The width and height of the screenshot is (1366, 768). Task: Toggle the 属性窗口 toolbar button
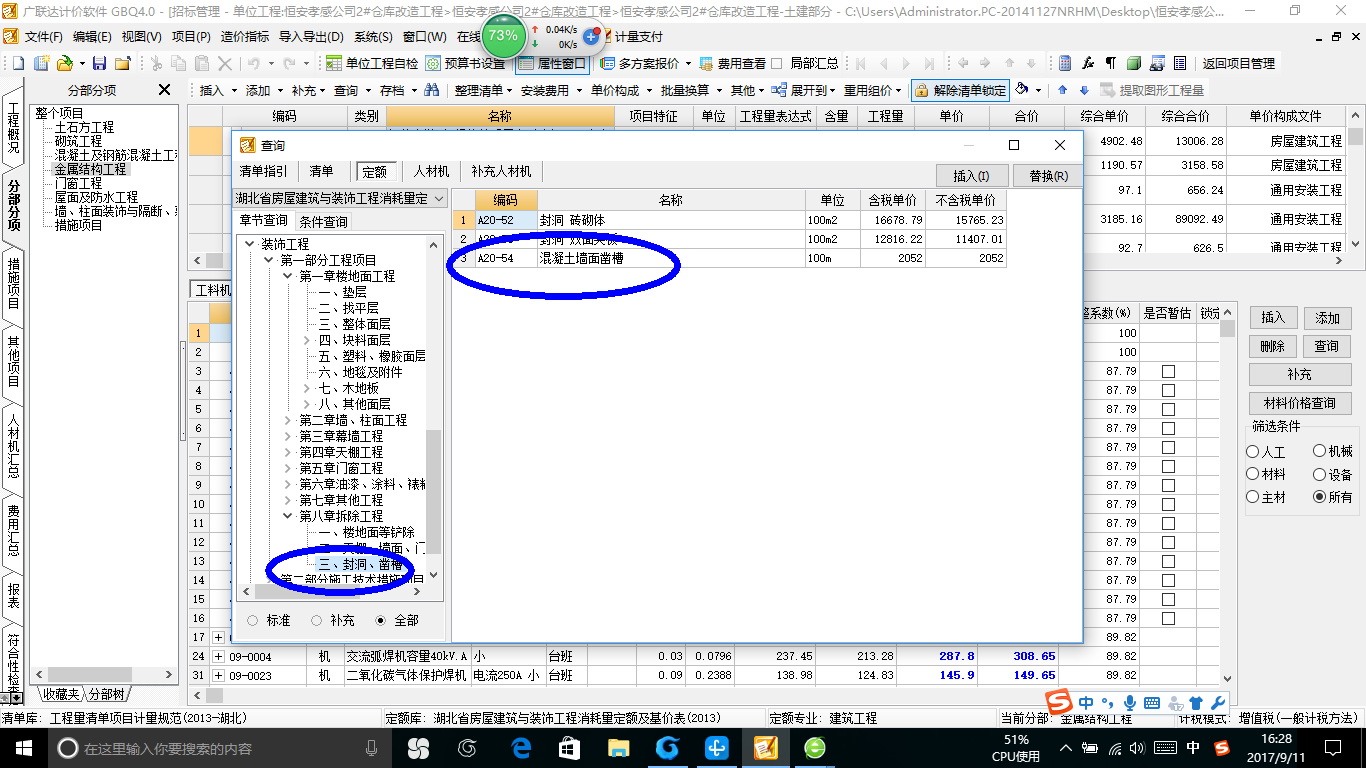pos(552,63)
